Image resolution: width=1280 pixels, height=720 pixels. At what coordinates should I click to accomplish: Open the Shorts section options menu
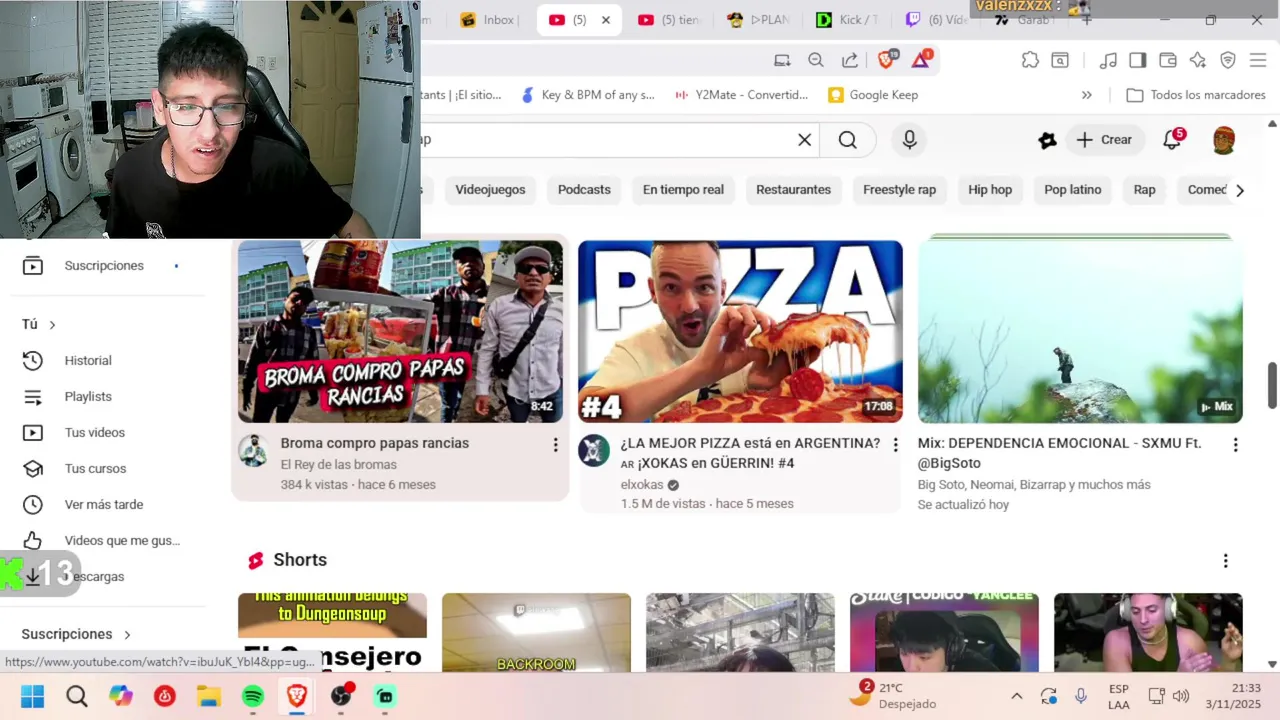tap(1225, 561)
